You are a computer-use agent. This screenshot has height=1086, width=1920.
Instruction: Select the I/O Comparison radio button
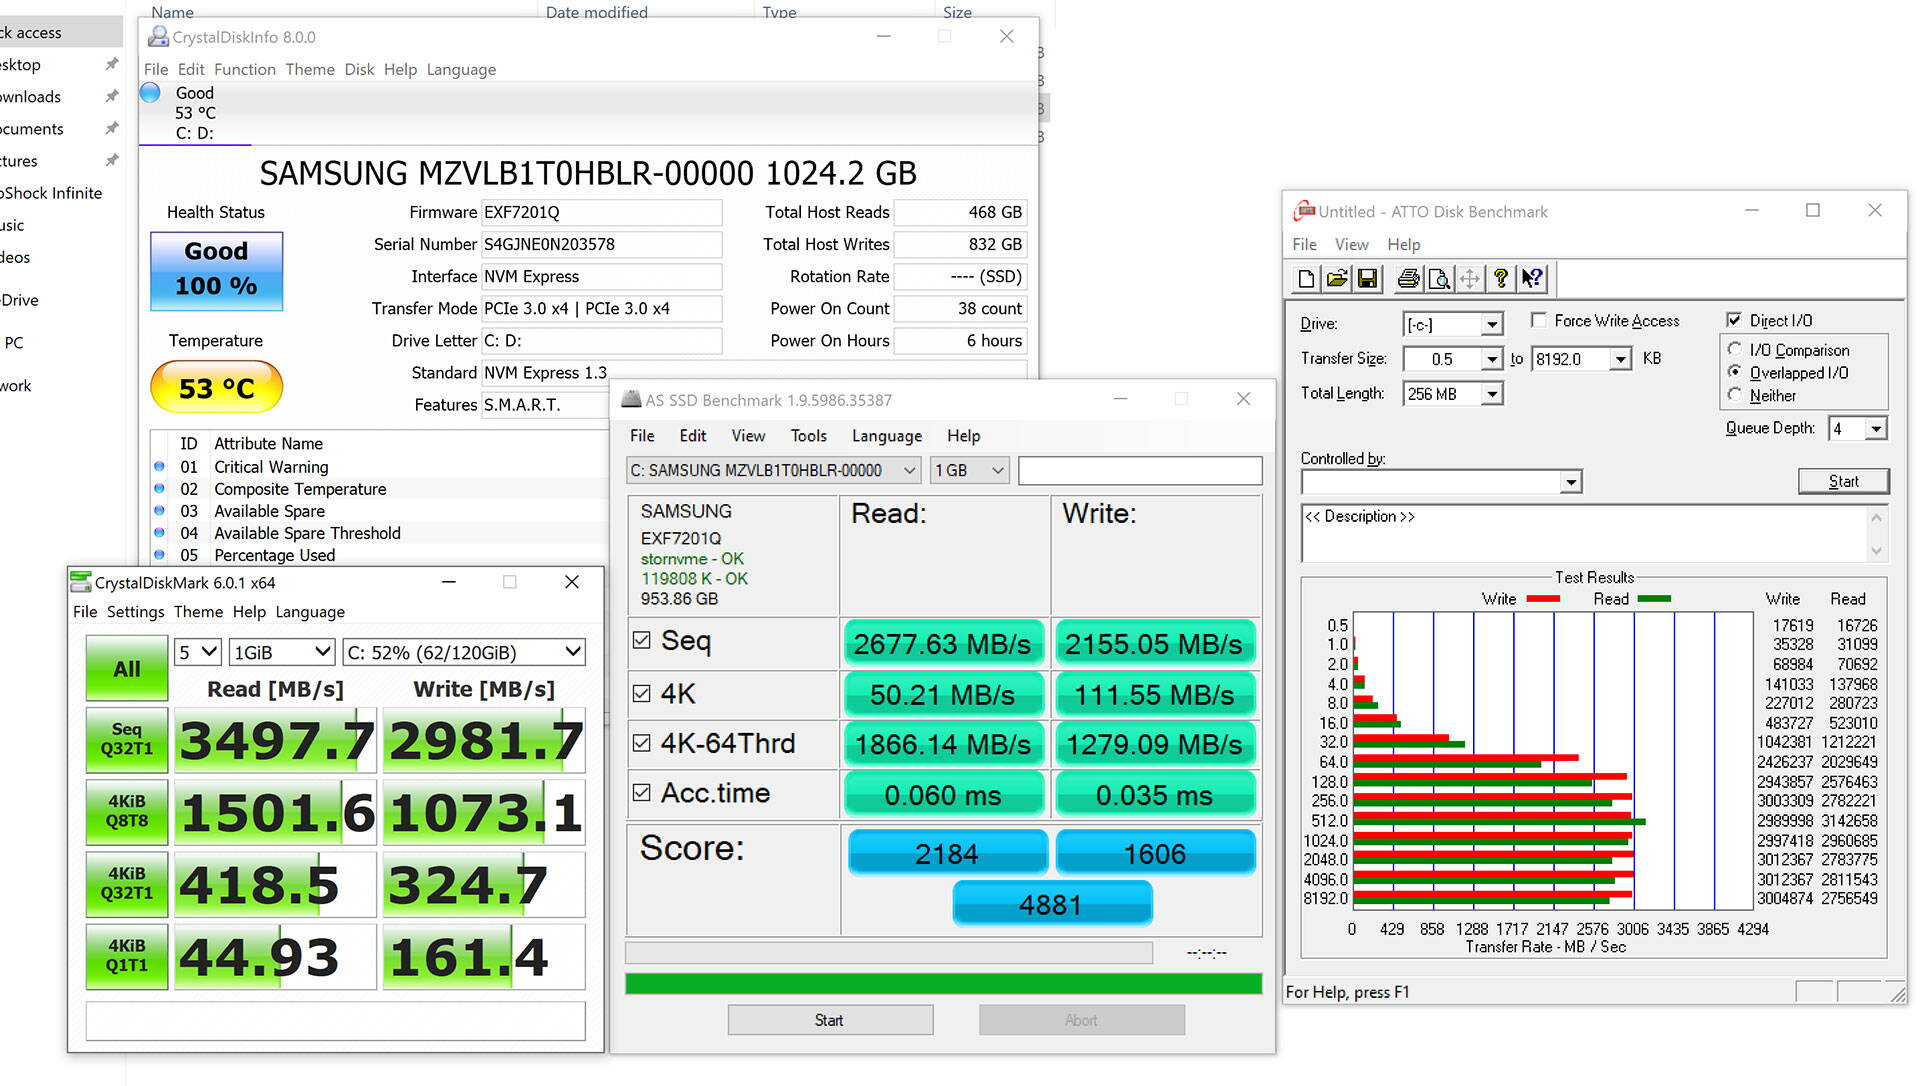point(1735,349)
